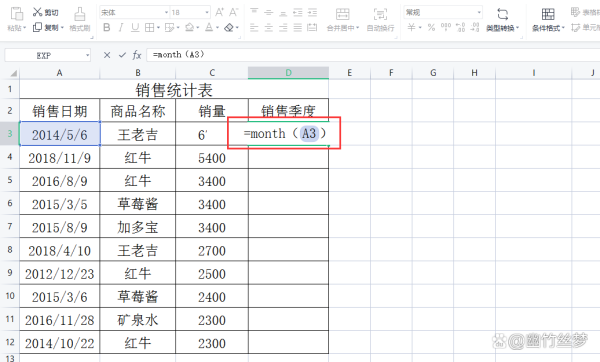Click the Paste (粘贴) clipboard icon
Screen dimensions: 600x362
point(16,13)
